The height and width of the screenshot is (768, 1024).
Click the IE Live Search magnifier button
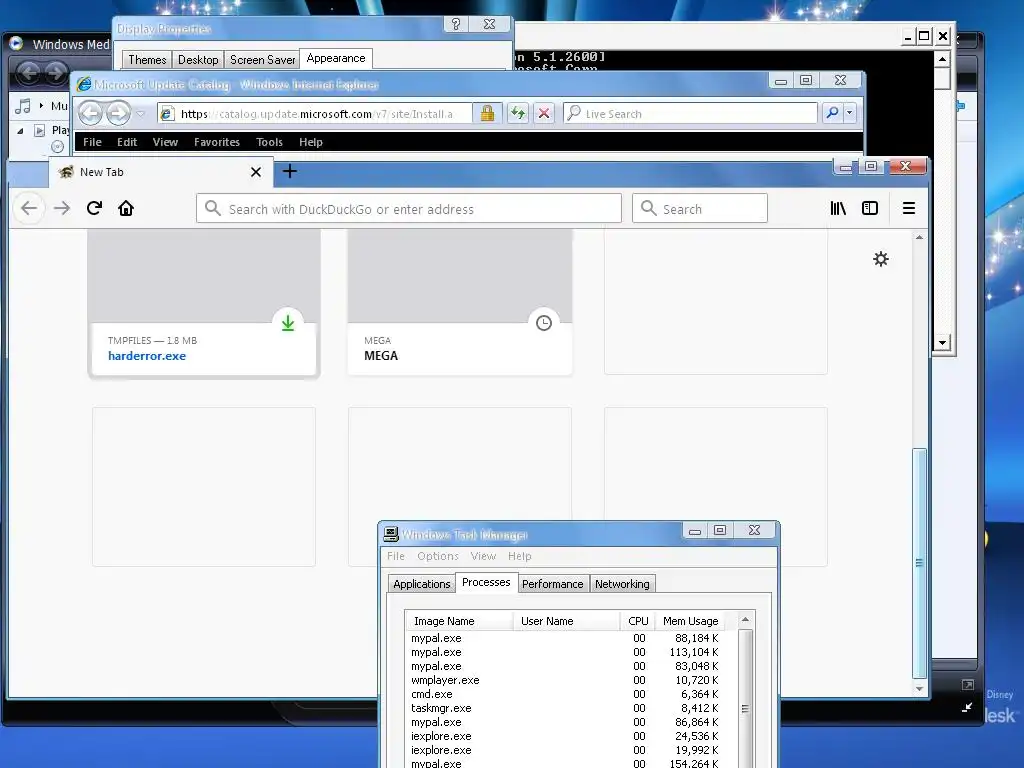pos(832,113)
